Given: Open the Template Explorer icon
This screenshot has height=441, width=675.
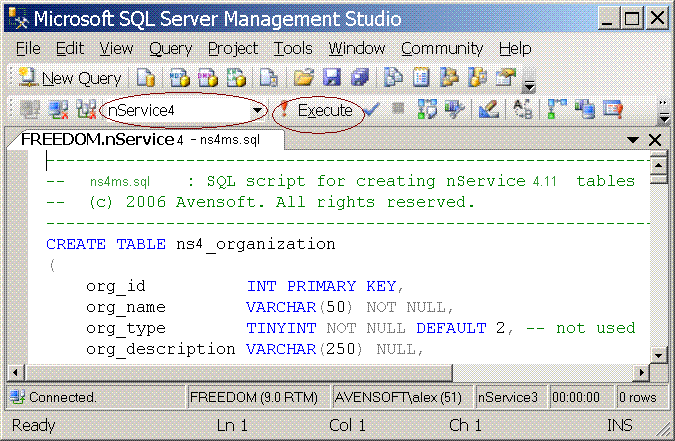Looking at the screenshot, I should 477,78.
